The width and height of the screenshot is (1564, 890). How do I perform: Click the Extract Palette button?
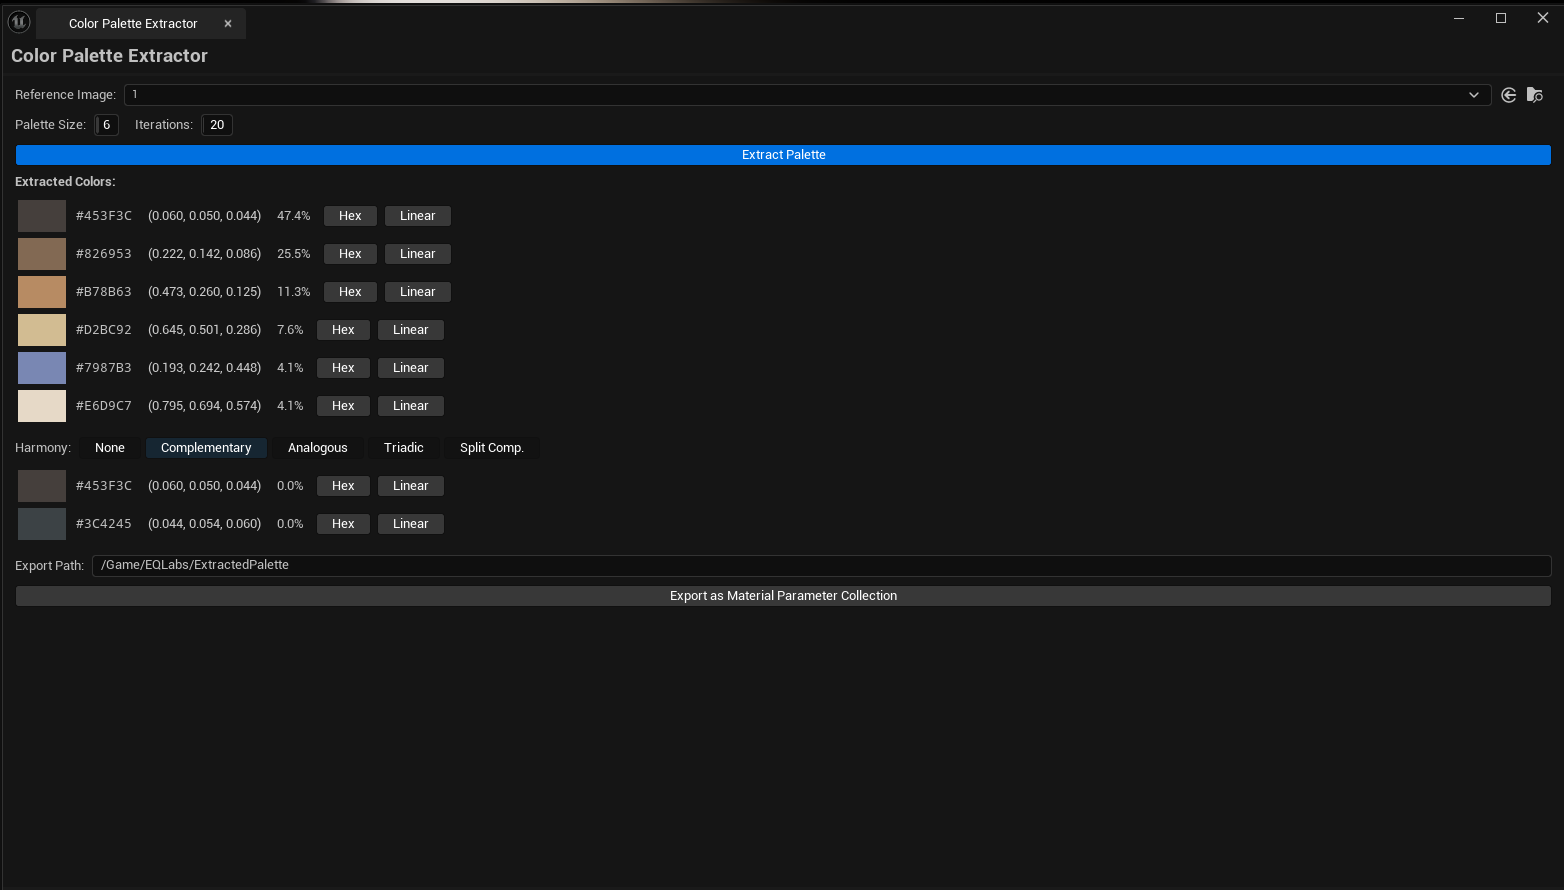coord(783,155)
